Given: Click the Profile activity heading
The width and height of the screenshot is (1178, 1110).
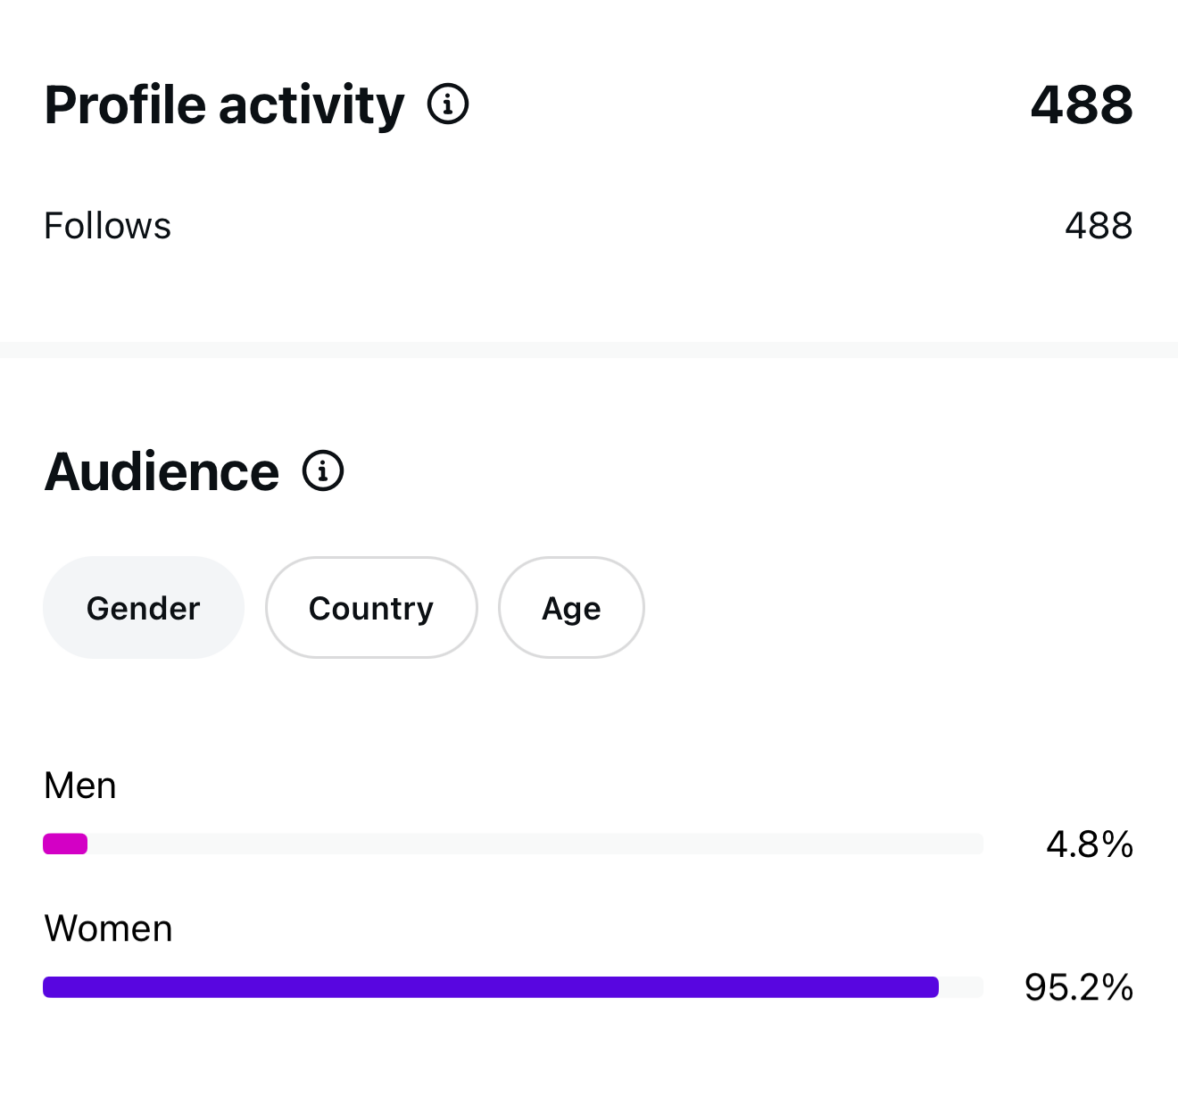Looking at the screenshot, I should (x=224, y=105).
